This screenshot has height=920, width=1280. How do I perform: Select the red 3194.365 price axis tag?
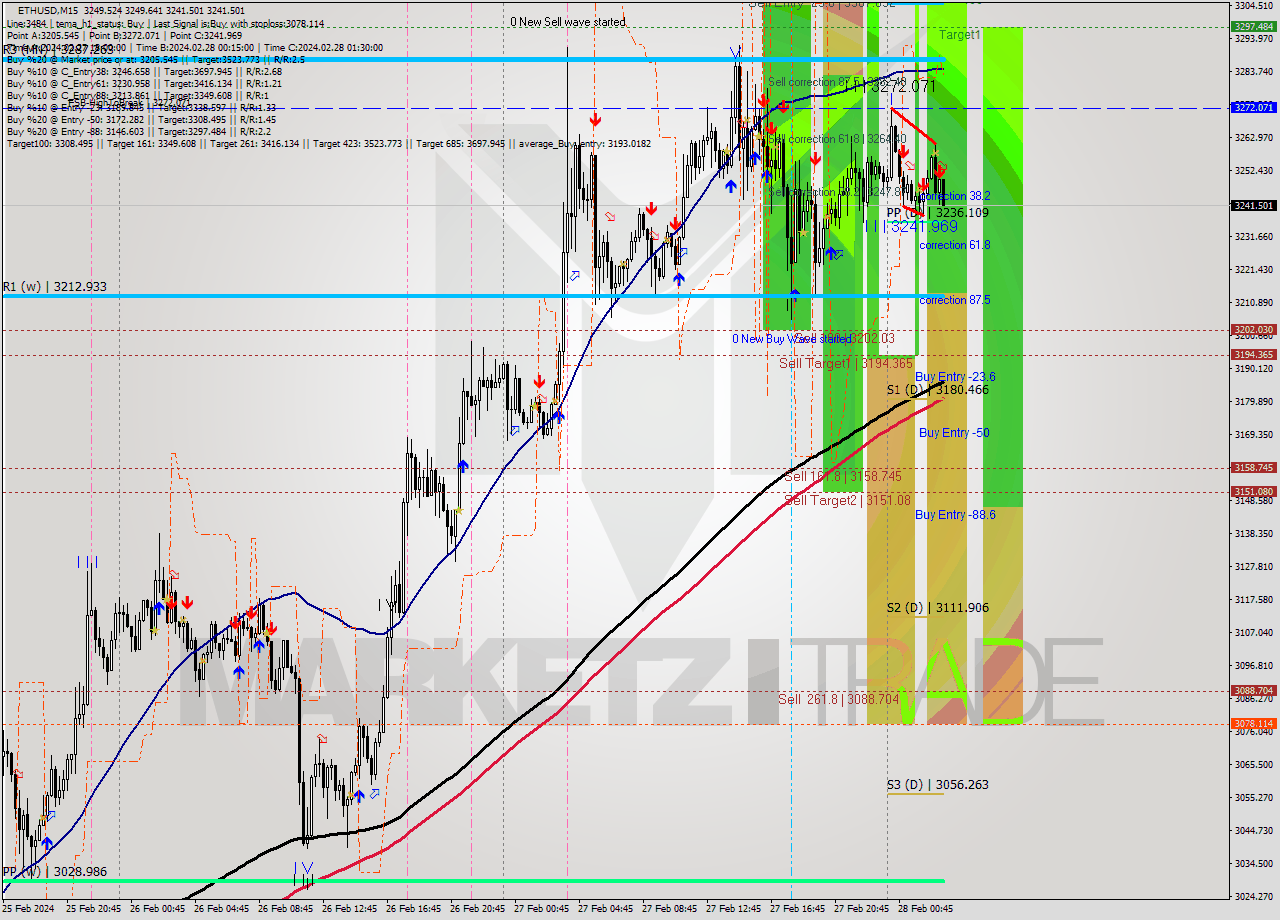pos(1254,354)
